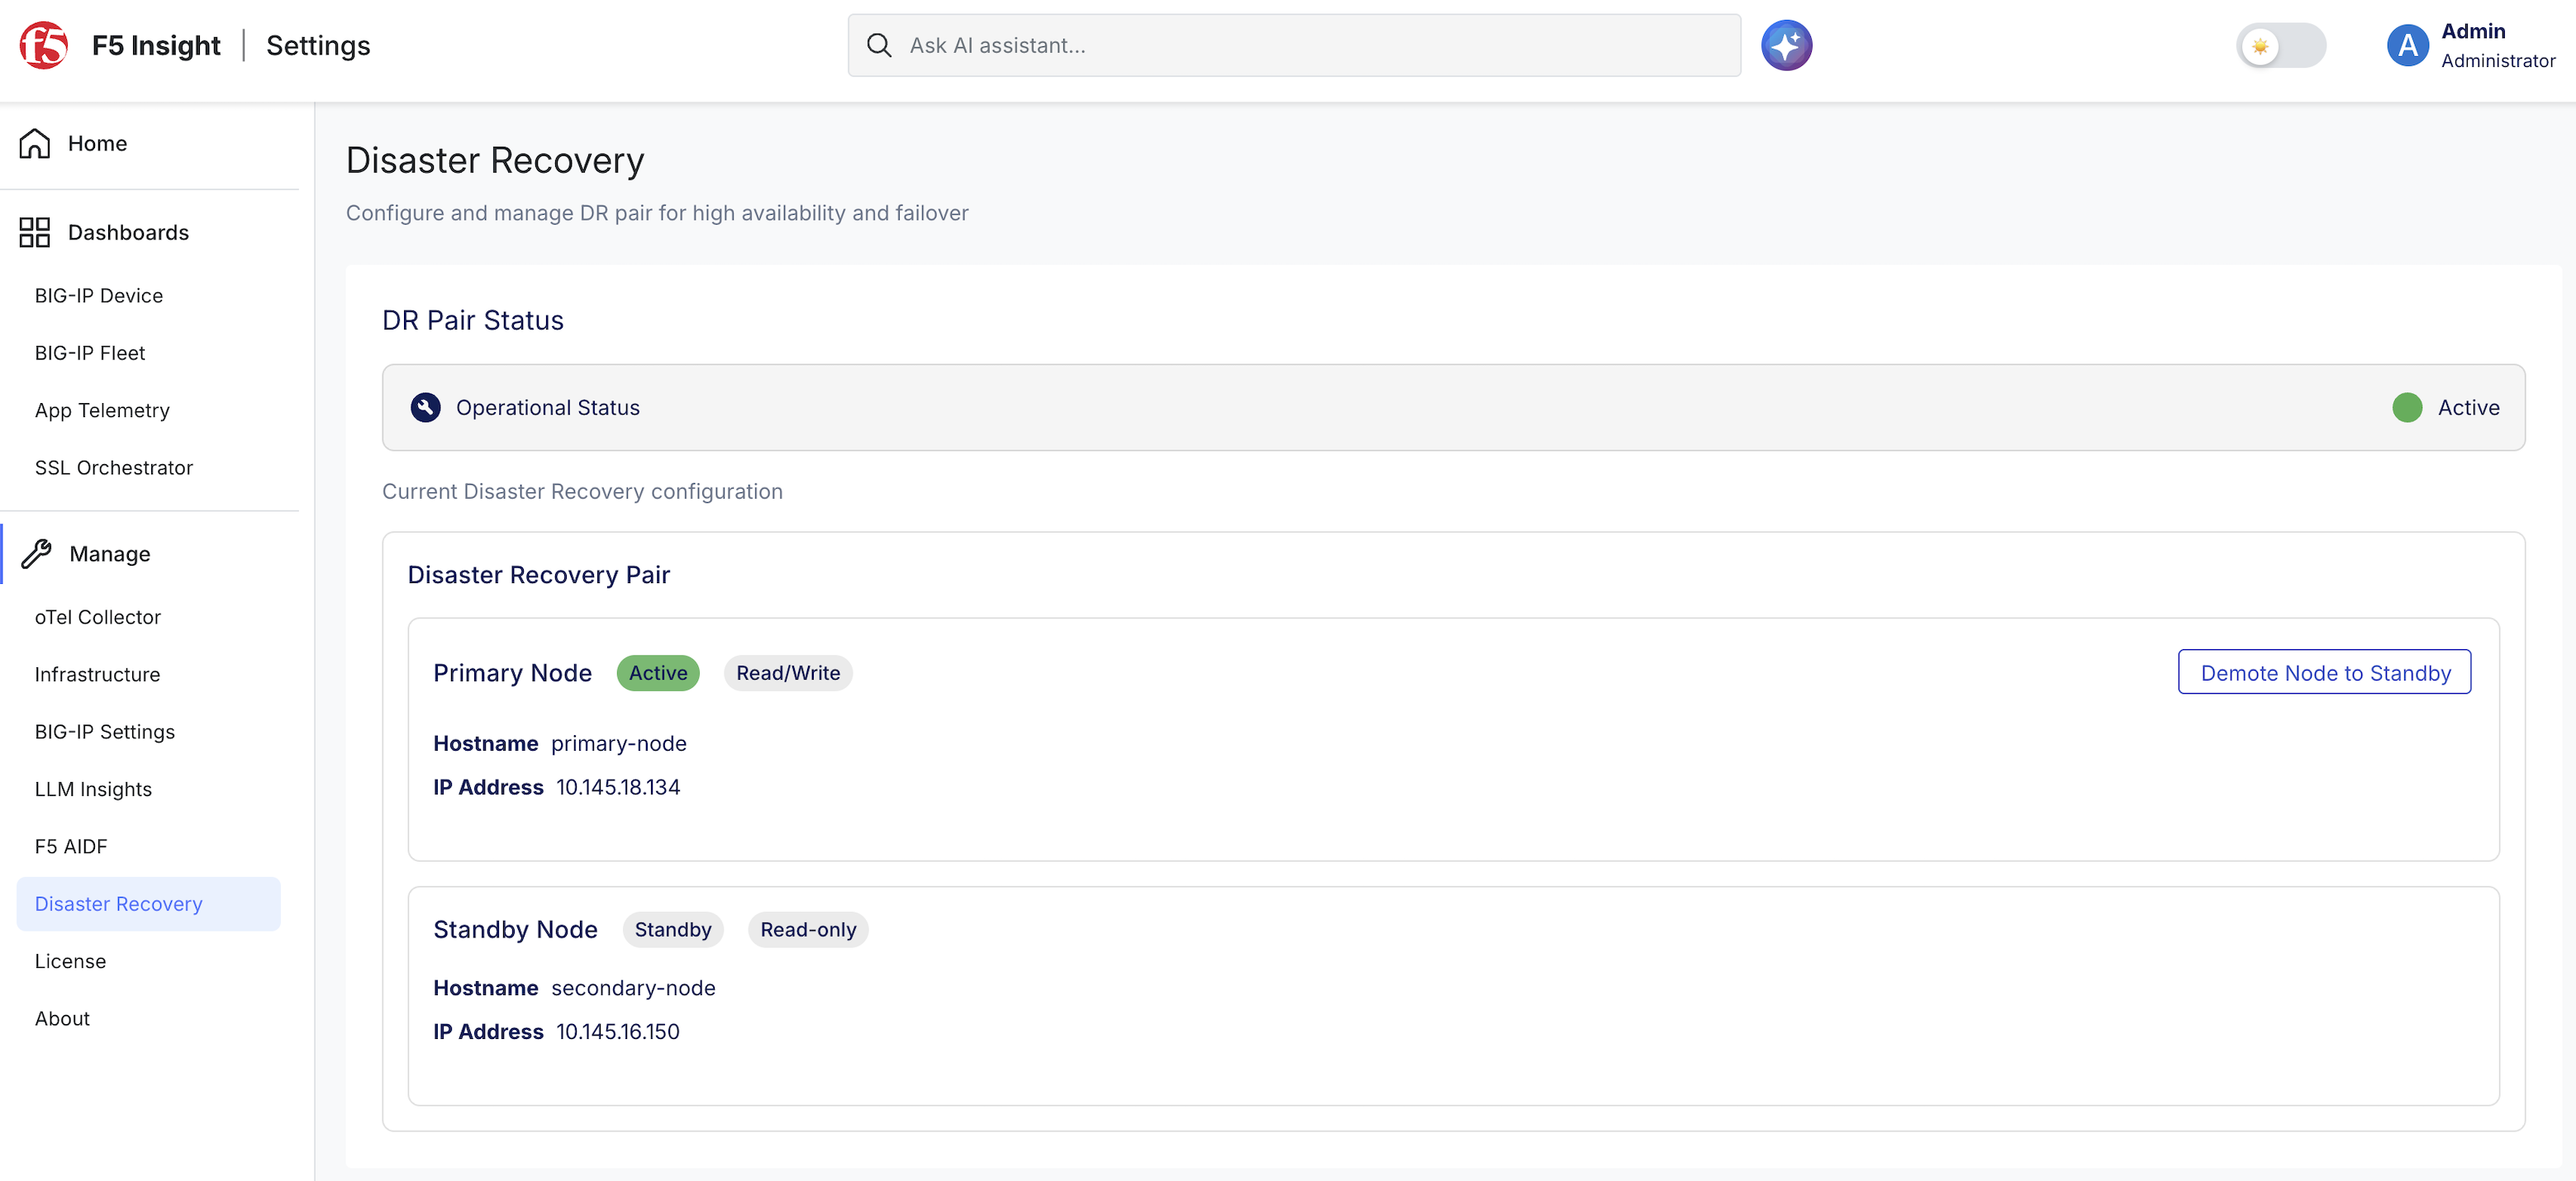The width and height of the screenshot is (2576, 1181).
Task: Click the search magnifier icon
Action: point(879,45)
